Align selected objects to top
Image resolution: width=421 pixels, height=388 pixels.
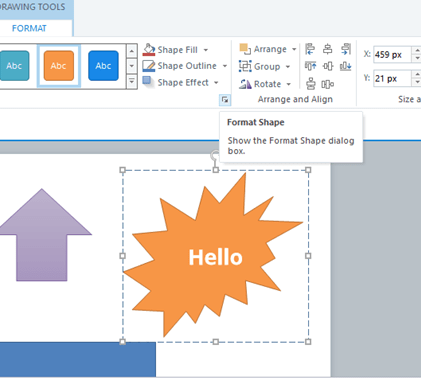coord(310,66)
